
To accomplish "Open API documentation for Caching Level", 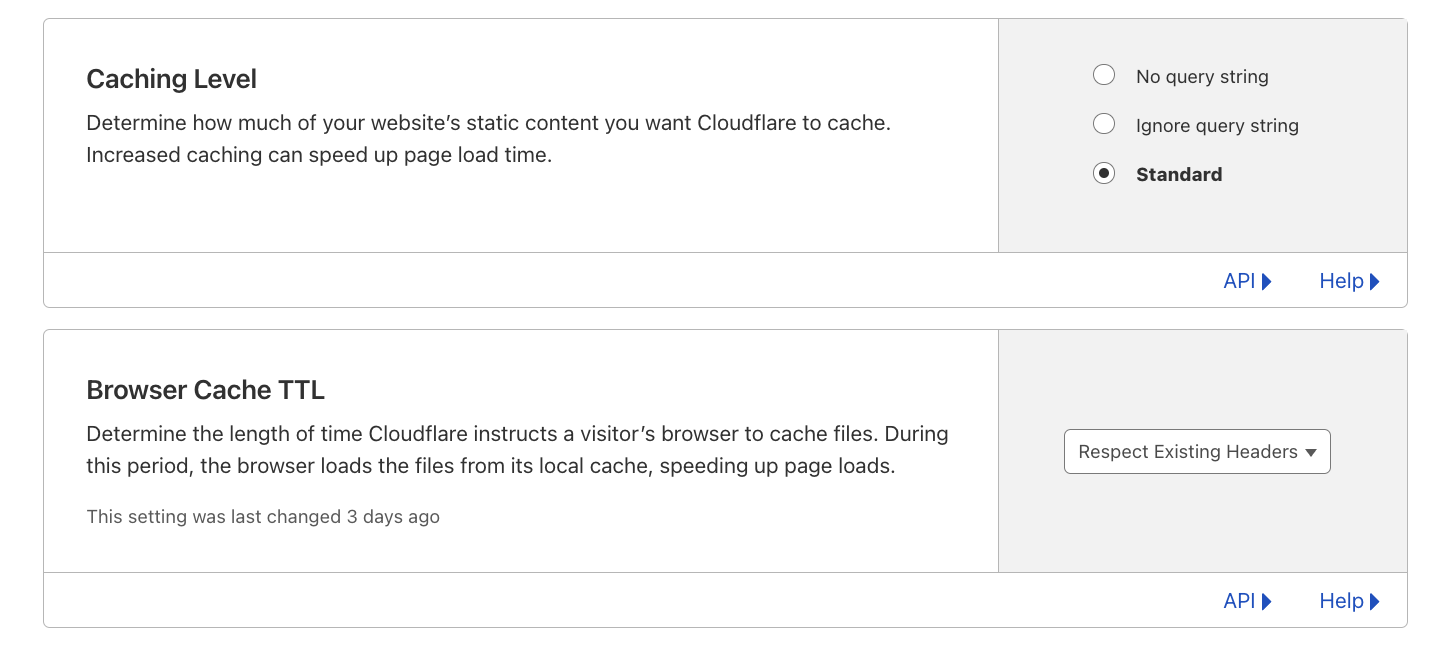I will 1240,281.
